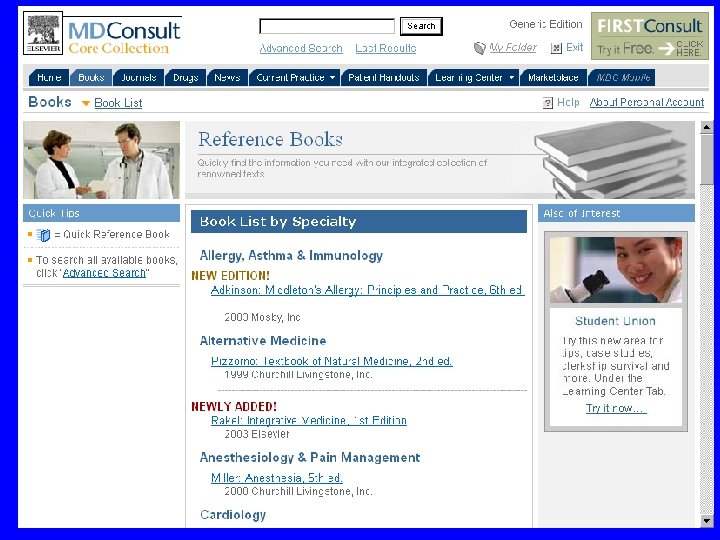Open Adkinson: Middleton's Allergy book link
Image resolution: width=720 pixels, height=540 pixels.
tap(367, 290)
